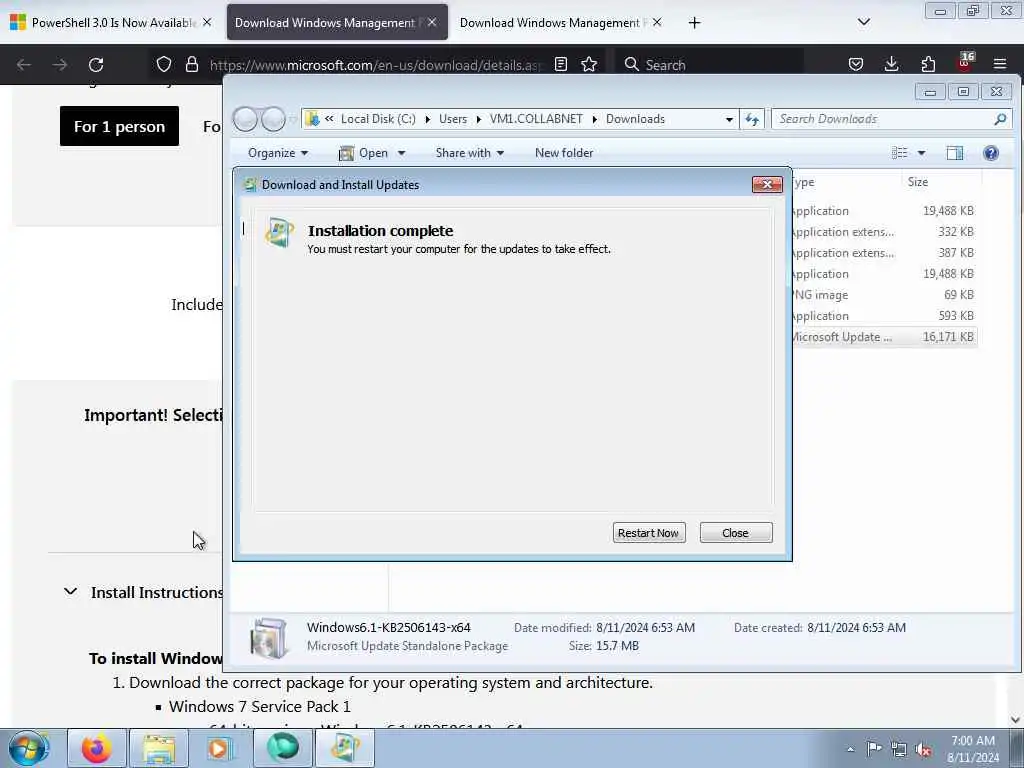Open a new Firefox tab

(694, 23)
